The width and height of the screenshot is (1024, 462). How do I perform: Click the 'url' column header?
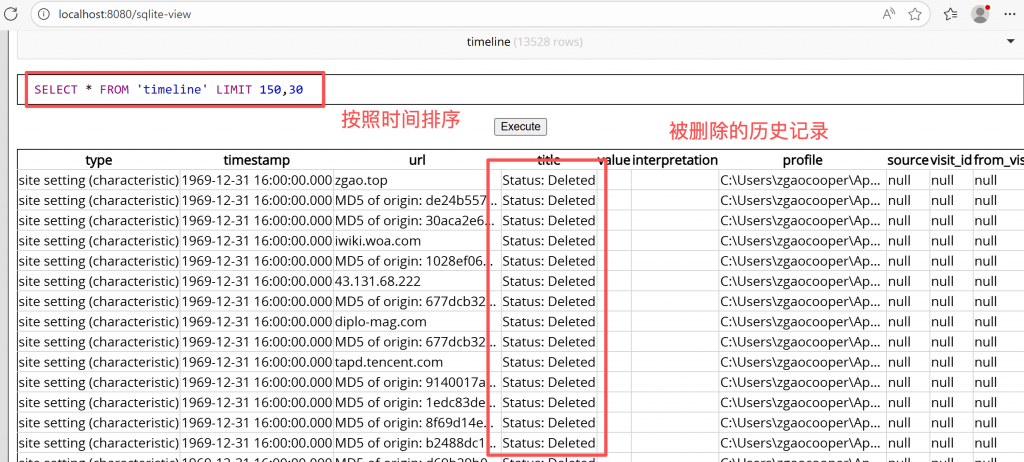tap(417, 160)
